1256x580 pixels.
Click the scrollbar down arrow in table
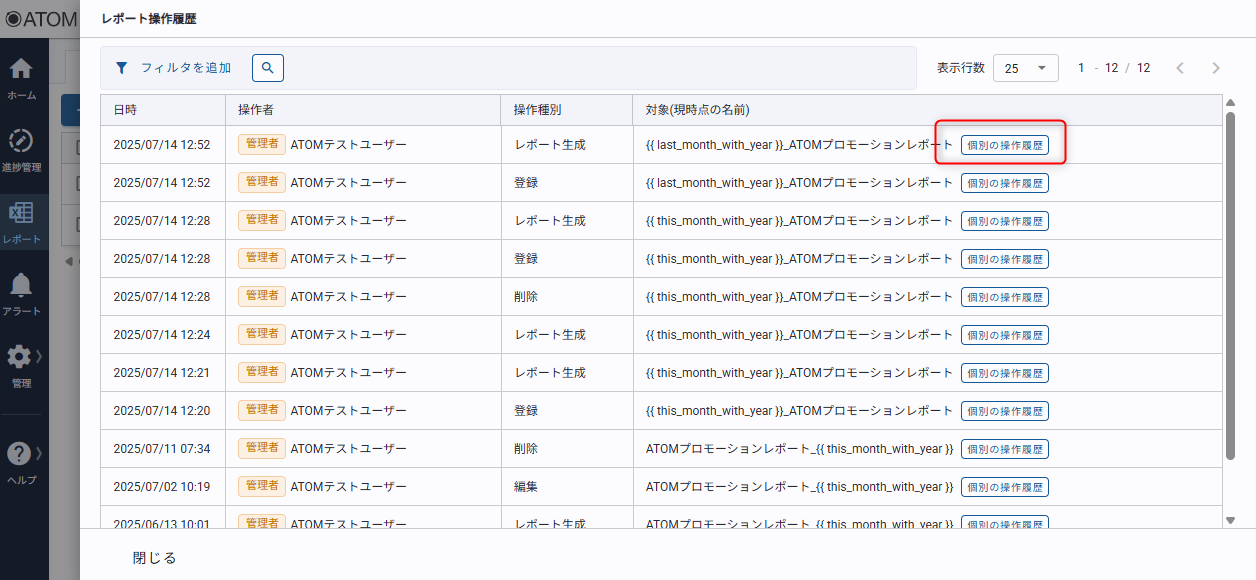(x=1230, y=520)
